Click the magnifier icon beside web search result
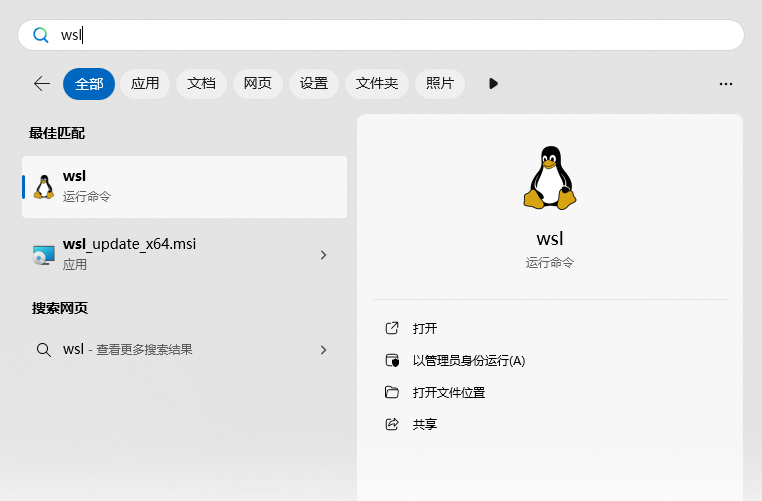Viewport: 762px width, 501px height. pyautogui.click(x=44, y=350)
